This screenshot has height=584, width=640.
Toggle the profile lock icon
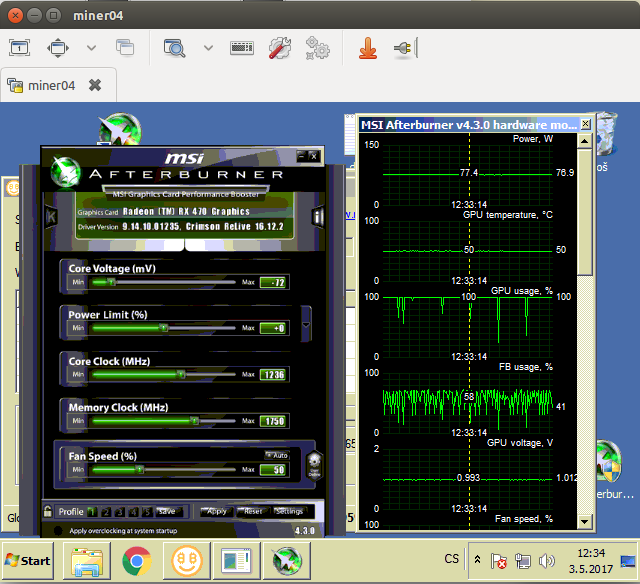(x=47, y=511)
